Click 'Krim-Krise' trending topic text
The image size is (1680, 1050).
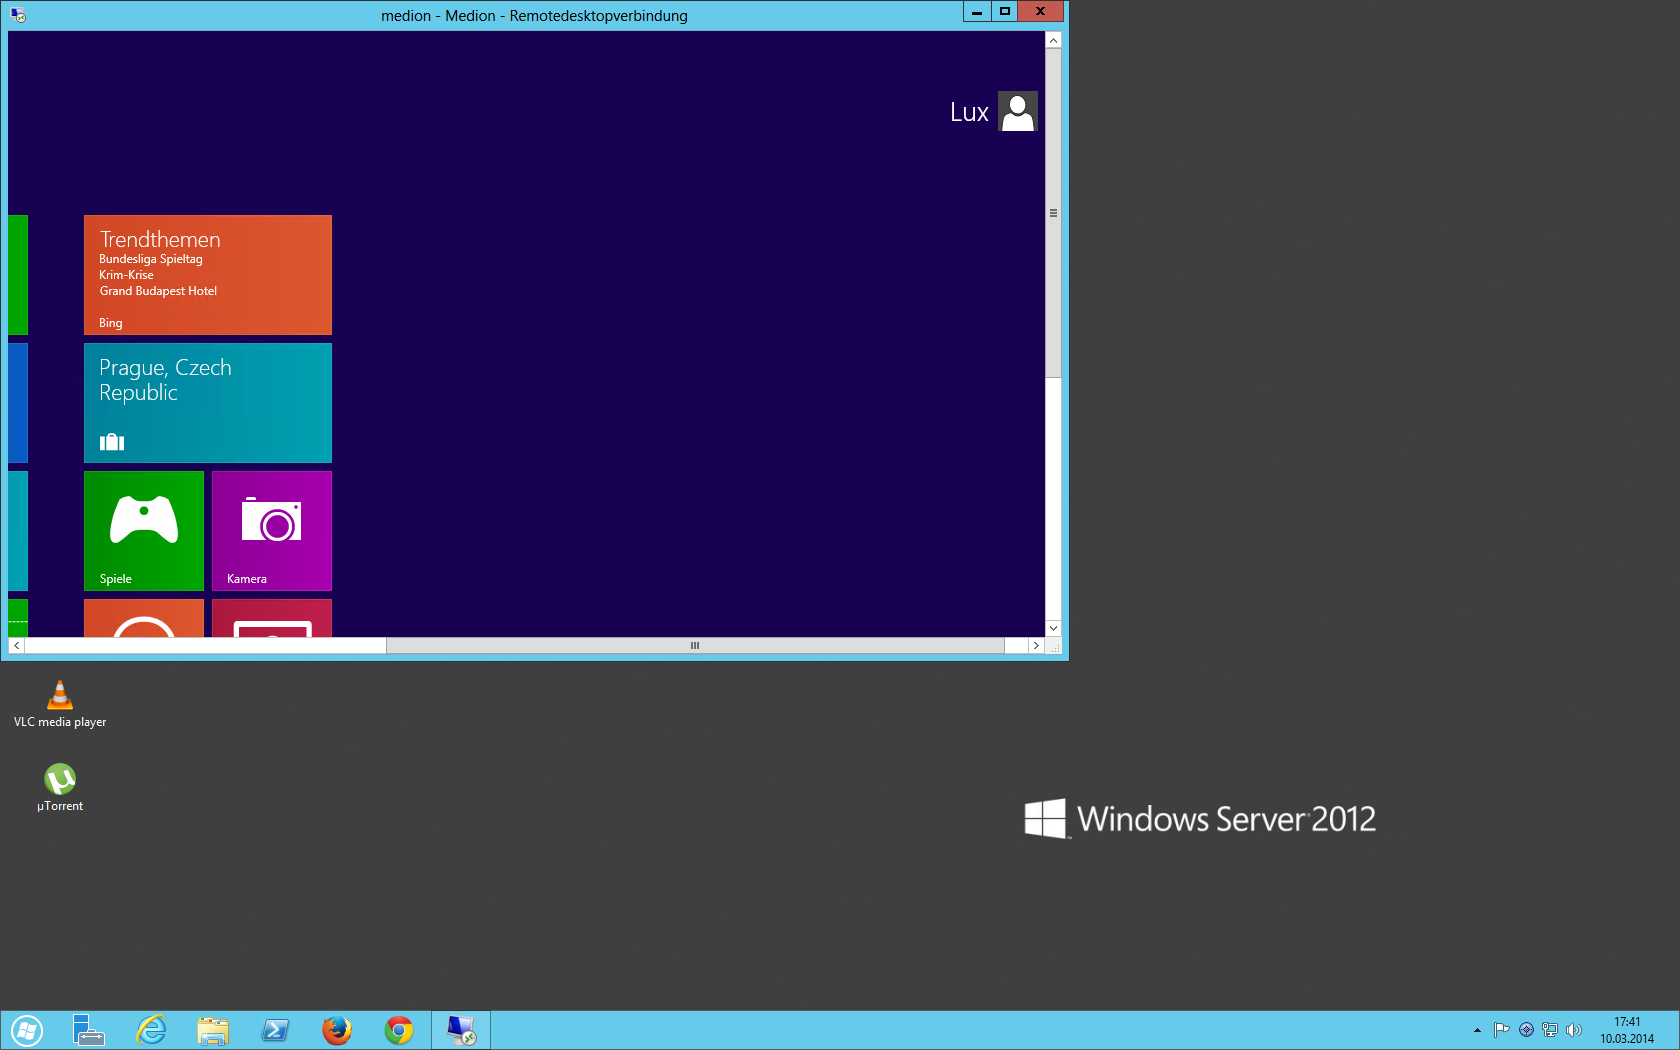coord(126,275)
